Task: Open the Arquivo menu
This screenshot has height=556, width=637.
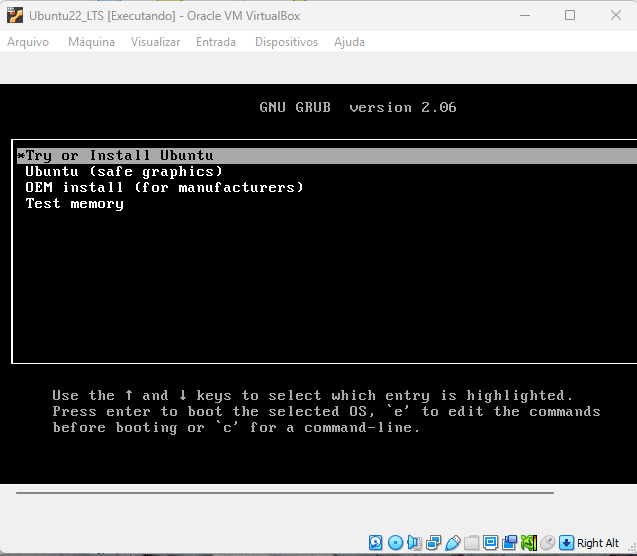Action: click(28, 42)
